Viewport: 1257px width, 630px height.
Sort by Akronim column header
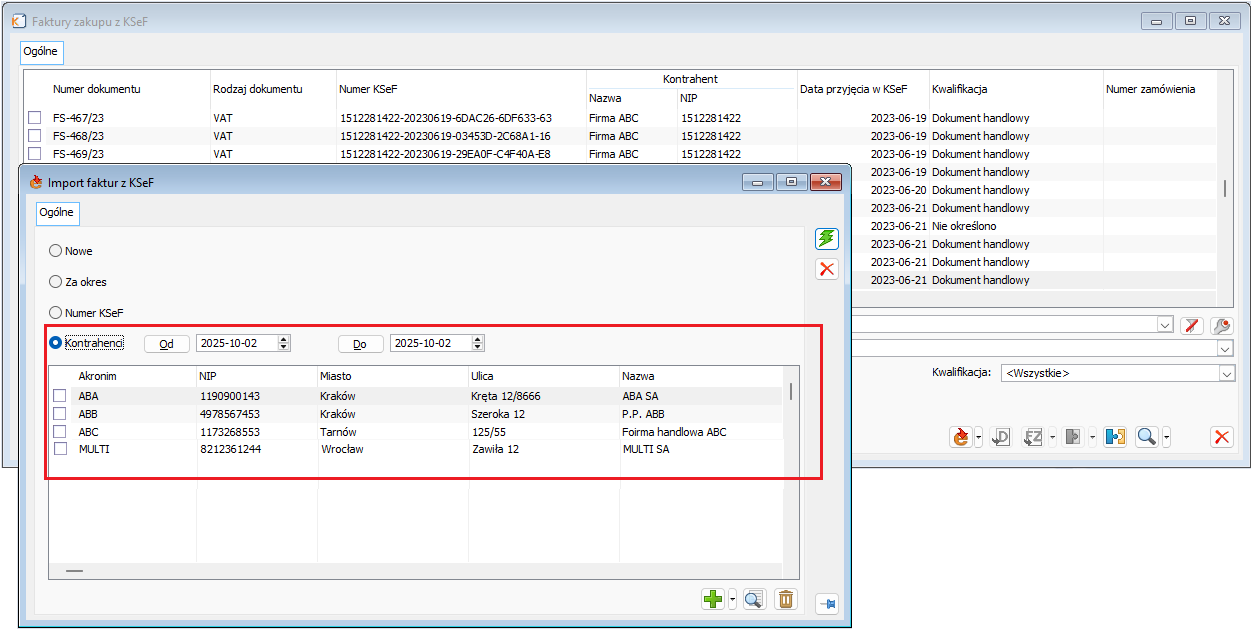(98, 376)
